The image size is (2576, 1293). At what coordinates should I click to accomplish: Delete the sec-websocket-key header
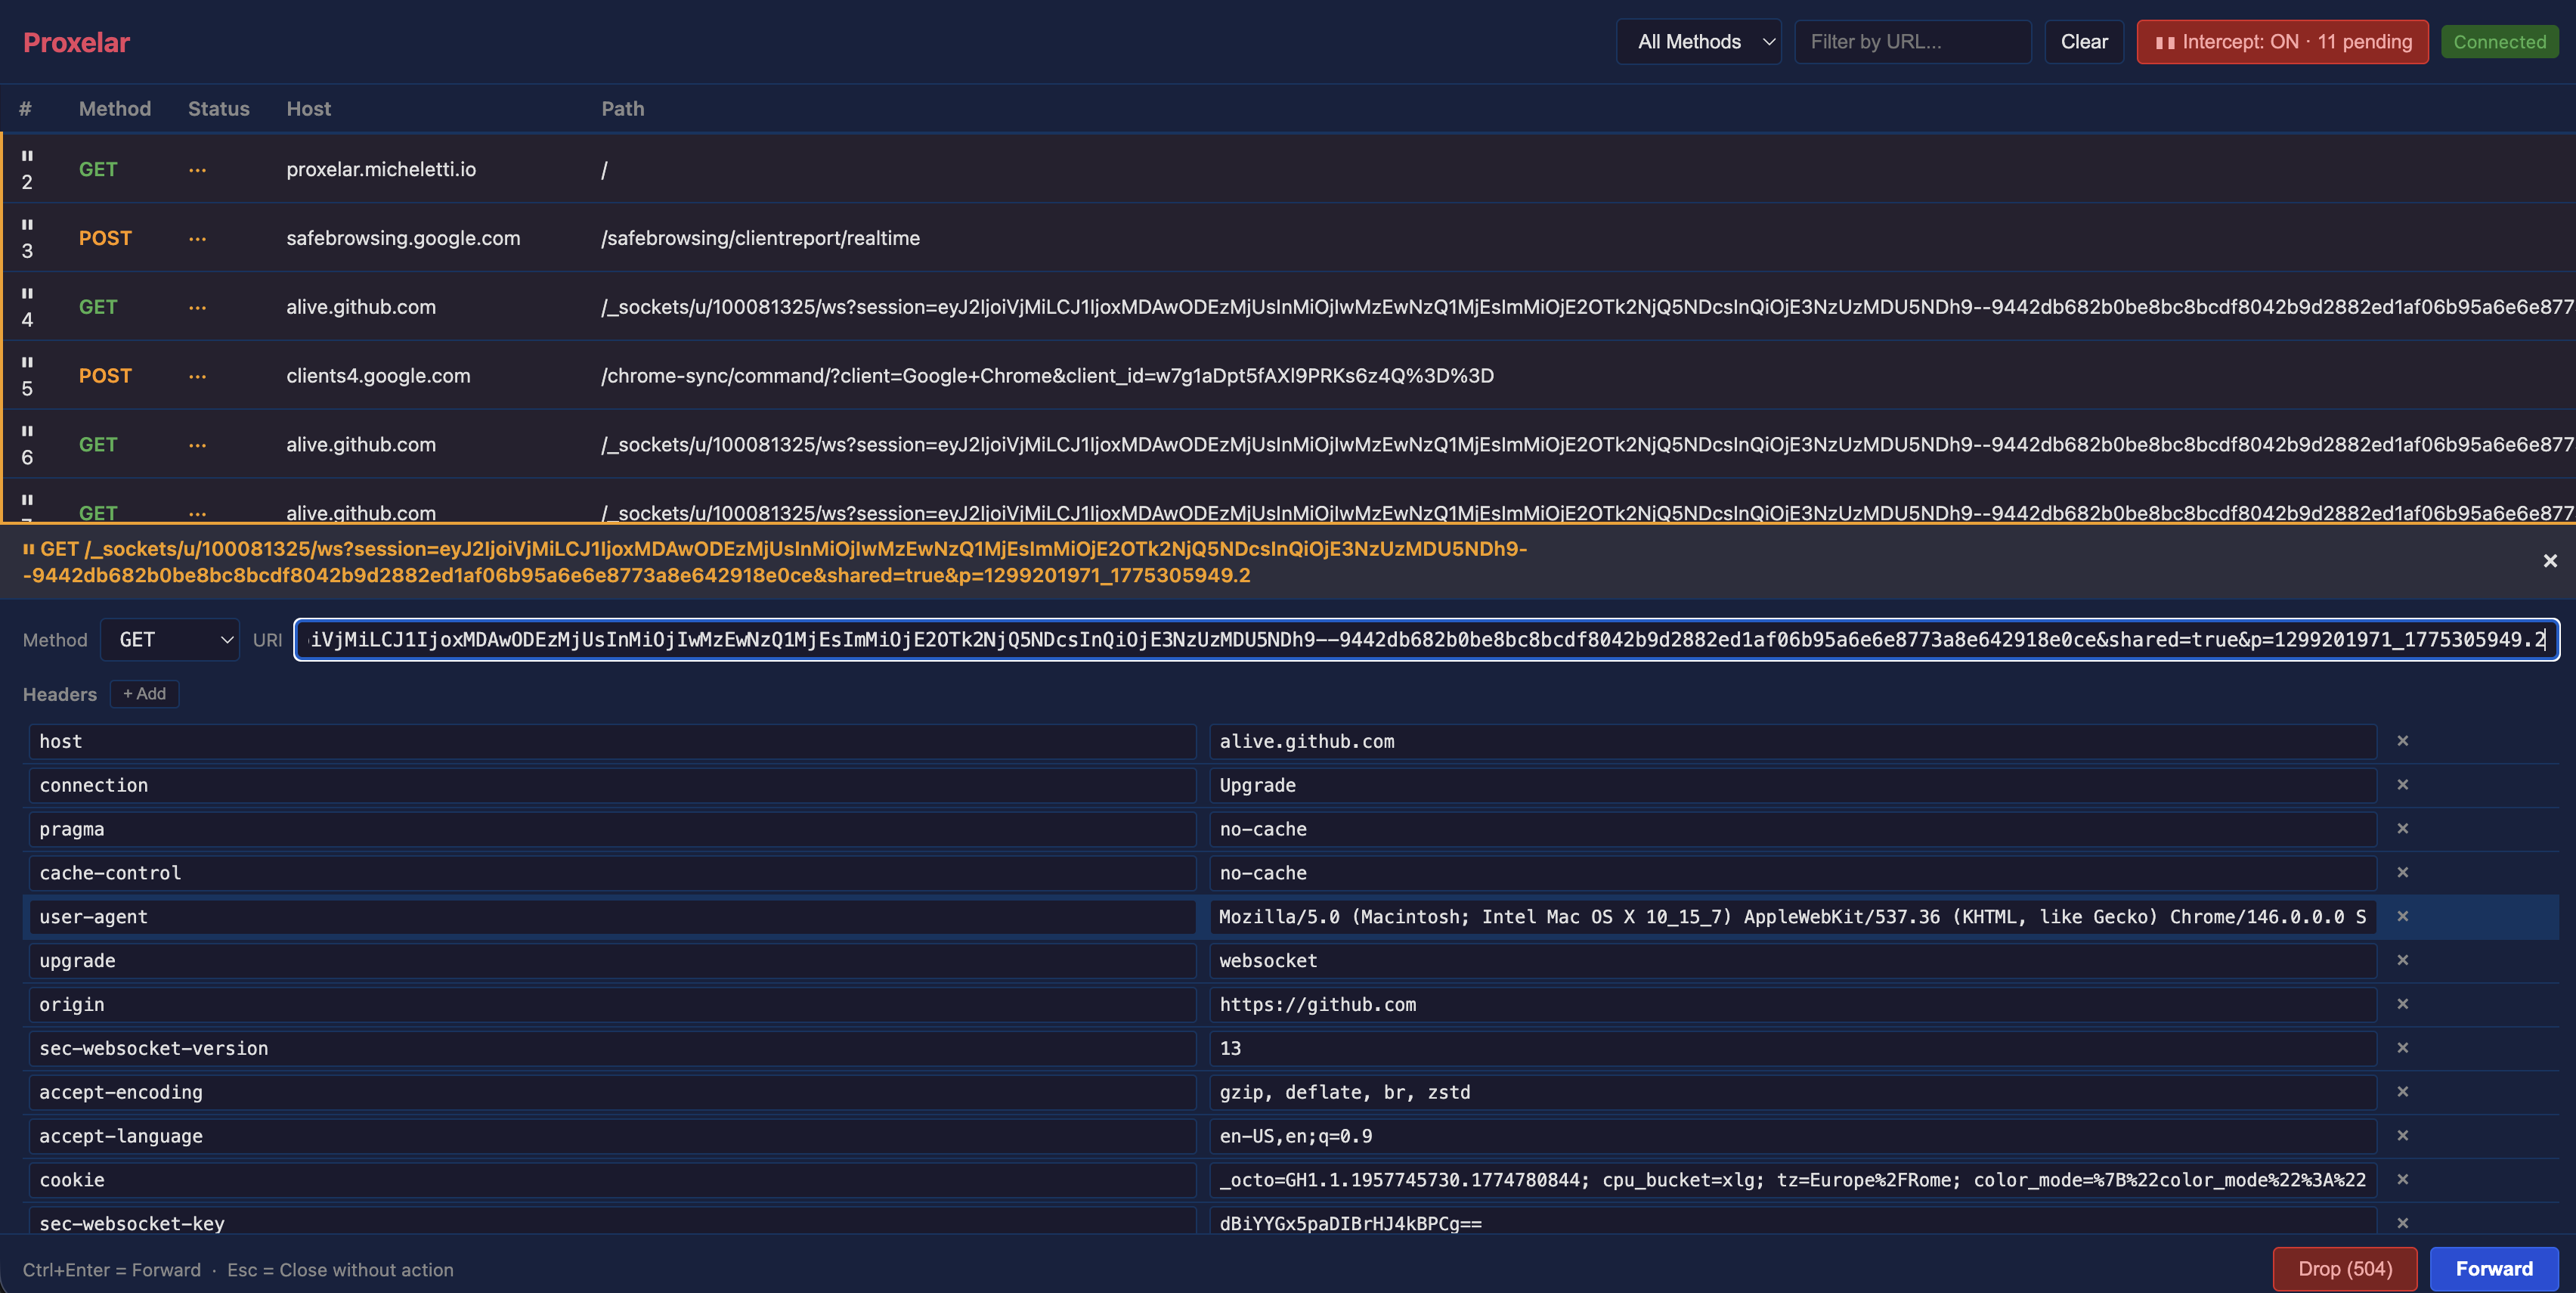[2403, 1223]
